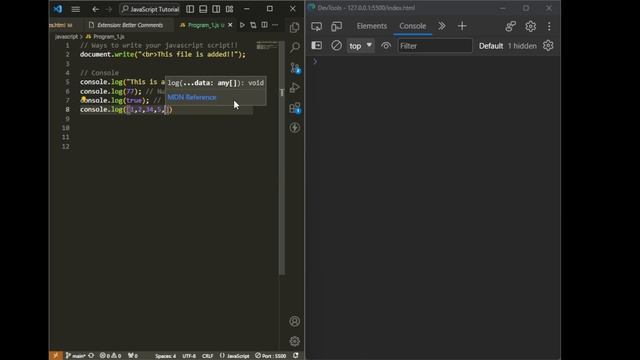Close the Program_1.js tab
The height and width of the screenshot is (360, 640).
point(230,25)
